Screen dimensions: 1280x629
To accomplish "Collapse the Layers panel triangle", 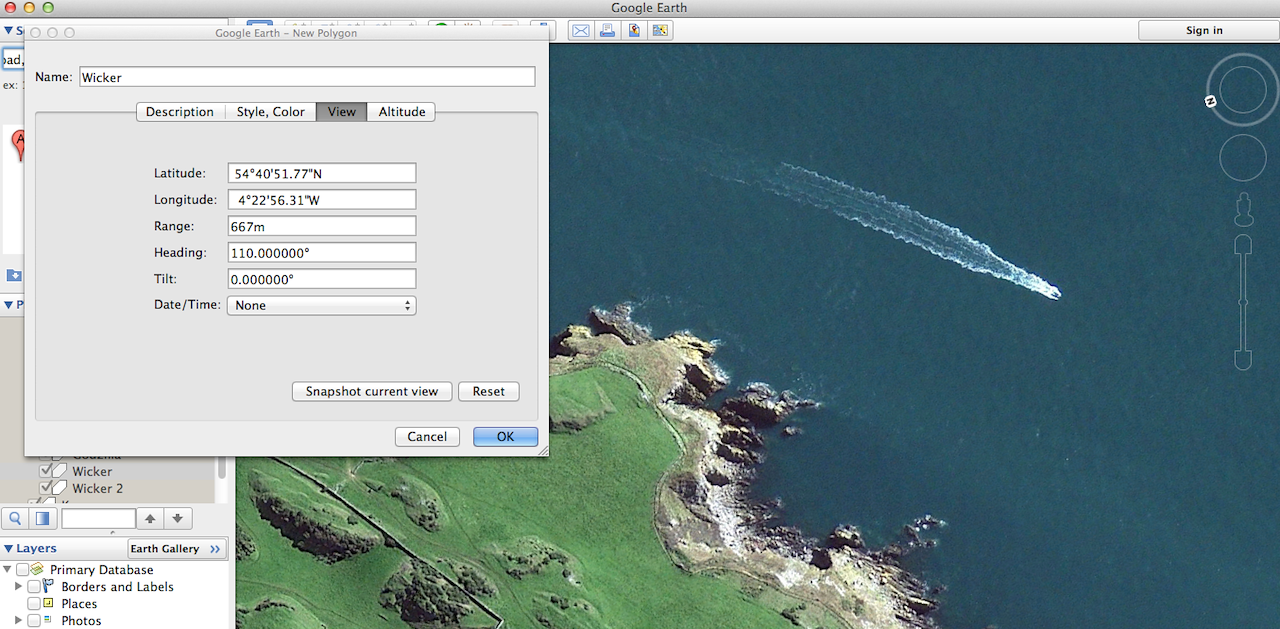I will point(8,548).
